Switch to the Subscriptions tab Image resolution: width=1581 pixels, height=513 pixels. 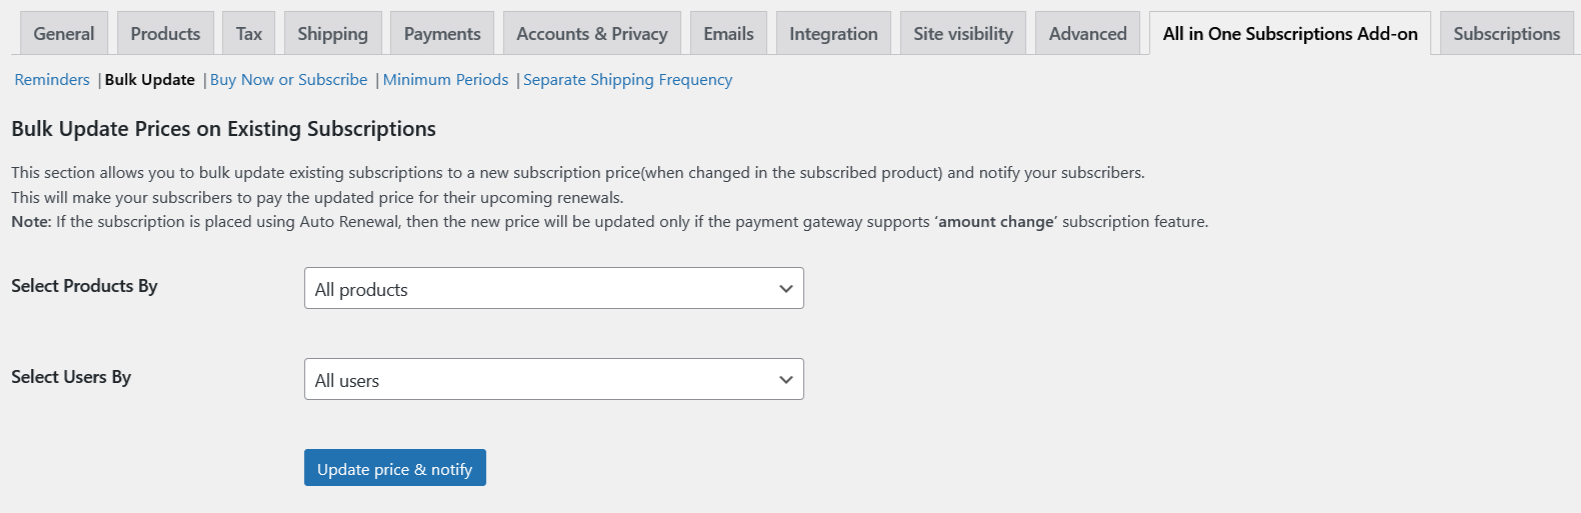pyautogui.click(x=1506, y=34)
